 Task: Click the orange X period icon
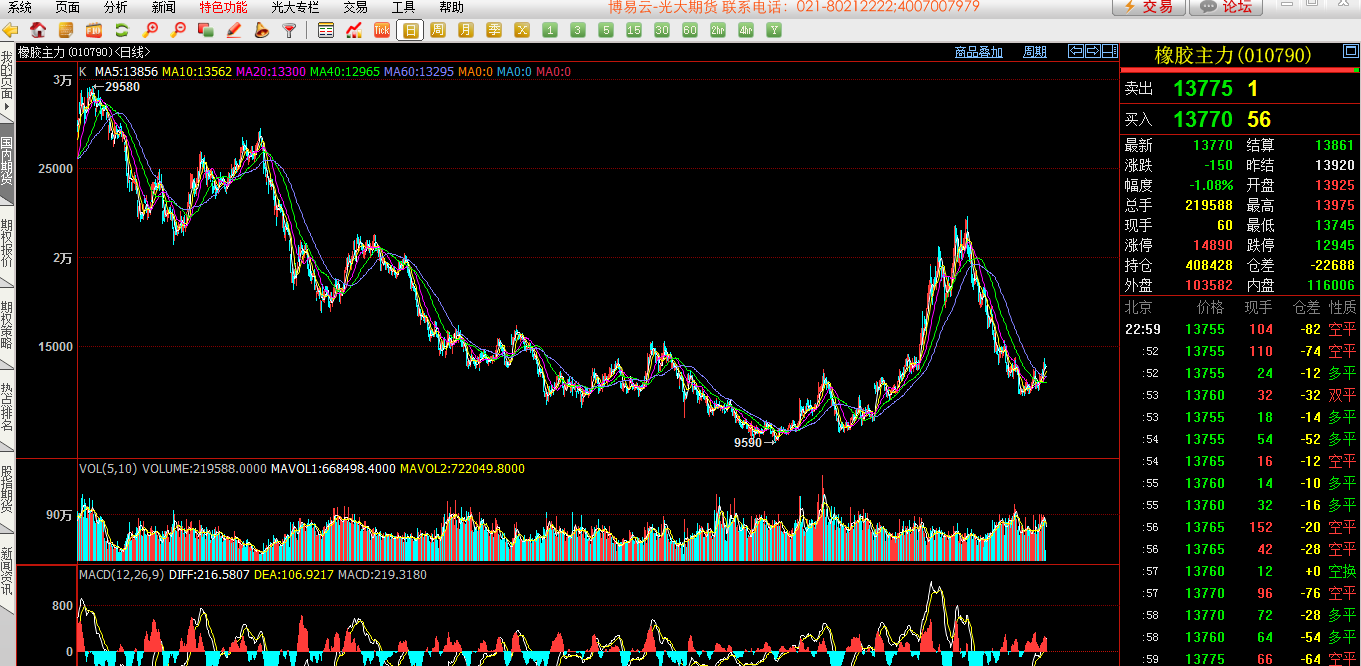pyautogui.click(x=522, y=30)
